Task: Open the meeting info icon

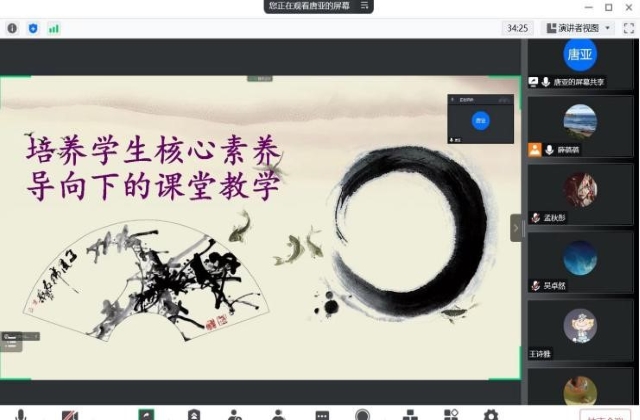Action: [x=12, y=28]
